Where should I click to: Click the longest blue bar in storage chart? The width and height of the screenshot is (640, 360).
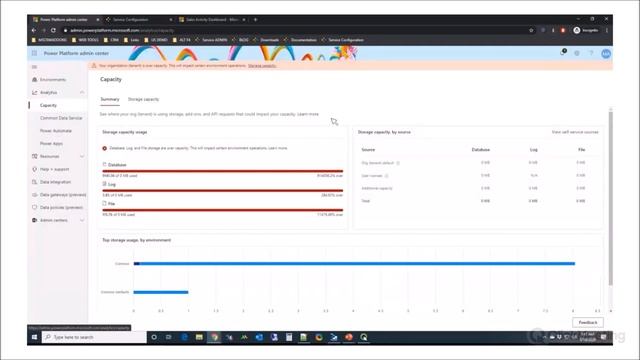[354, 264]
